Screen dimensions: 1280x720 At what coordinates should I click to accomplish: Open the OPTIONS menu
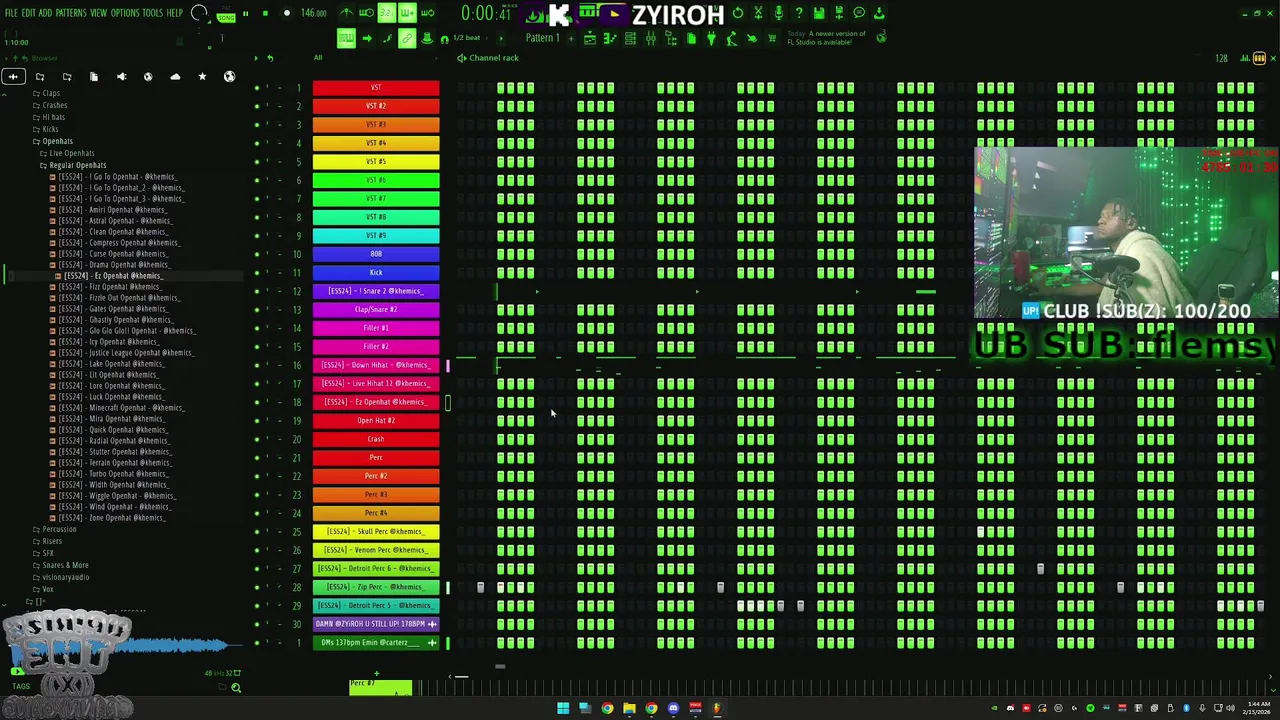[x=125, y=13]
